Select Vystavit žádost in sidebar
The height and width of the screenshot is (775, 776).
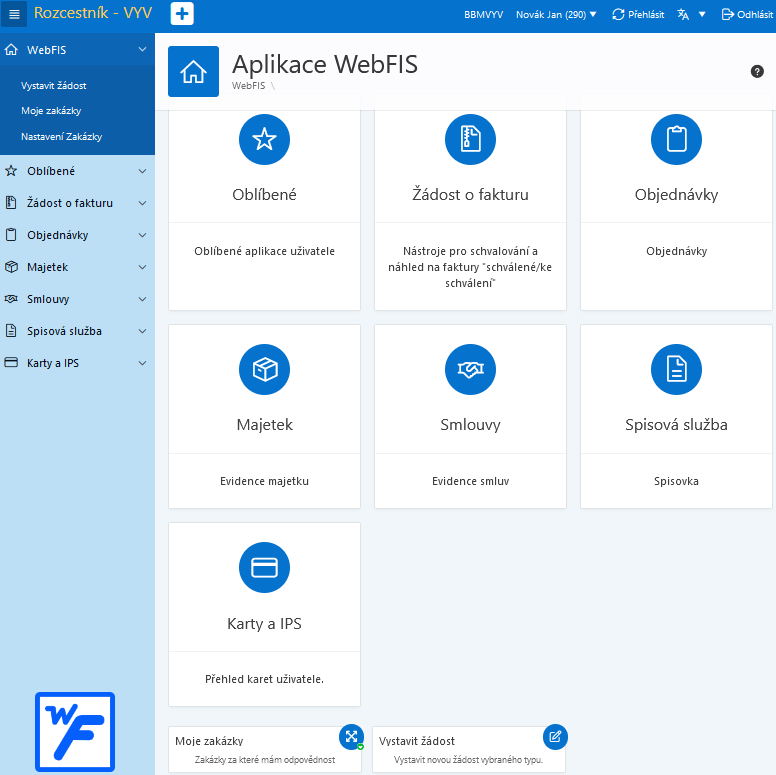(x=53, y=86)
